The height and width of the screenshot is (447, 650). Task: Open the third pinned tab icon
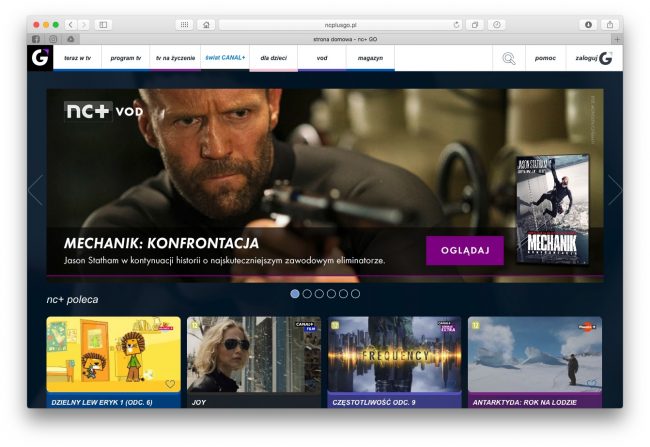coord(70,39)
